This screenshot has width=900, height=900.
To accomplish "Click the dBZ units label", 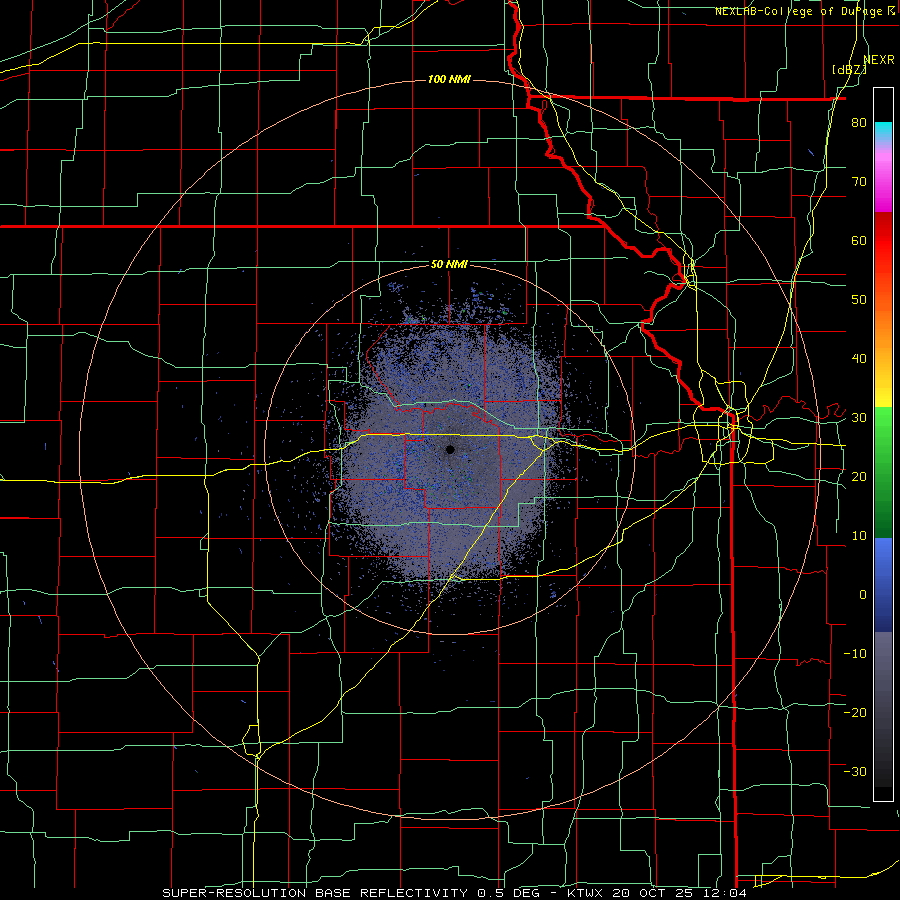I will pyautogui.click(x=849, y=69).
